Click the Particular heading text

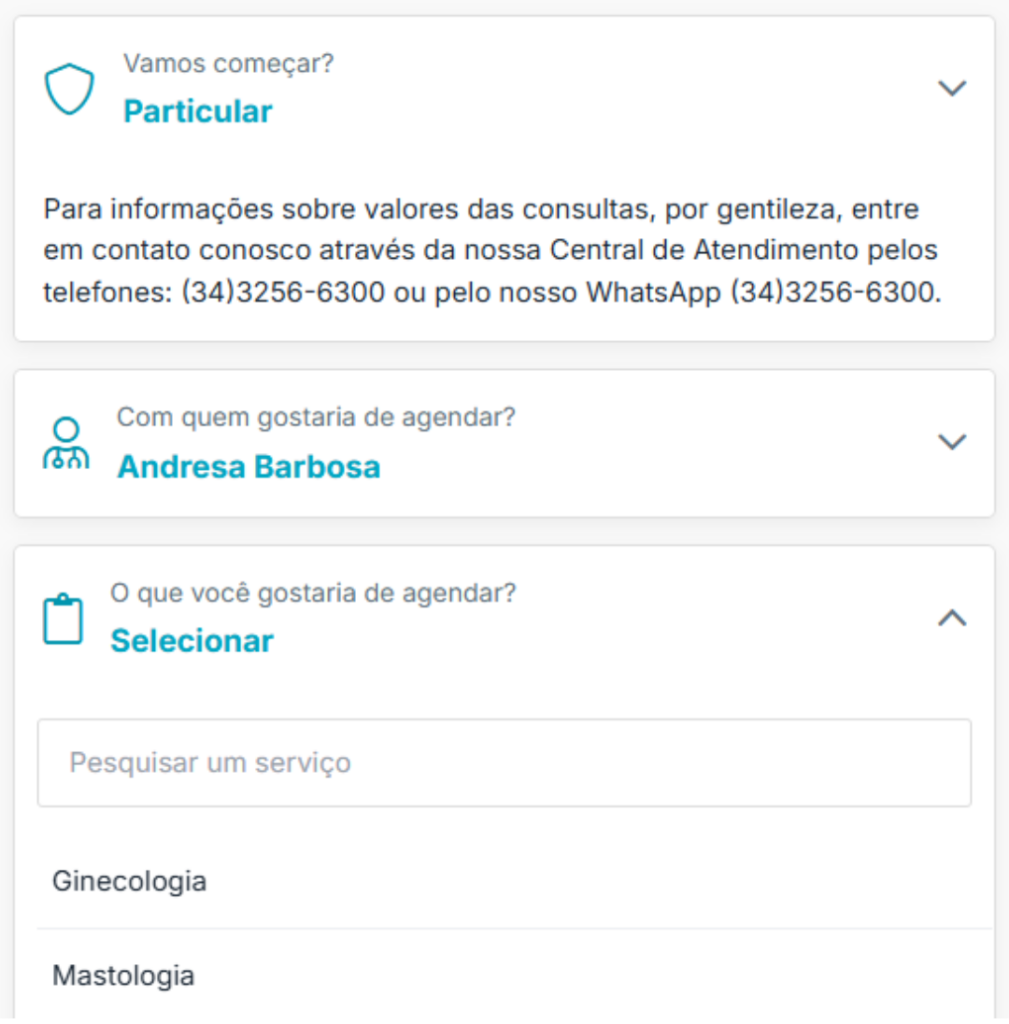click(197, 111)
